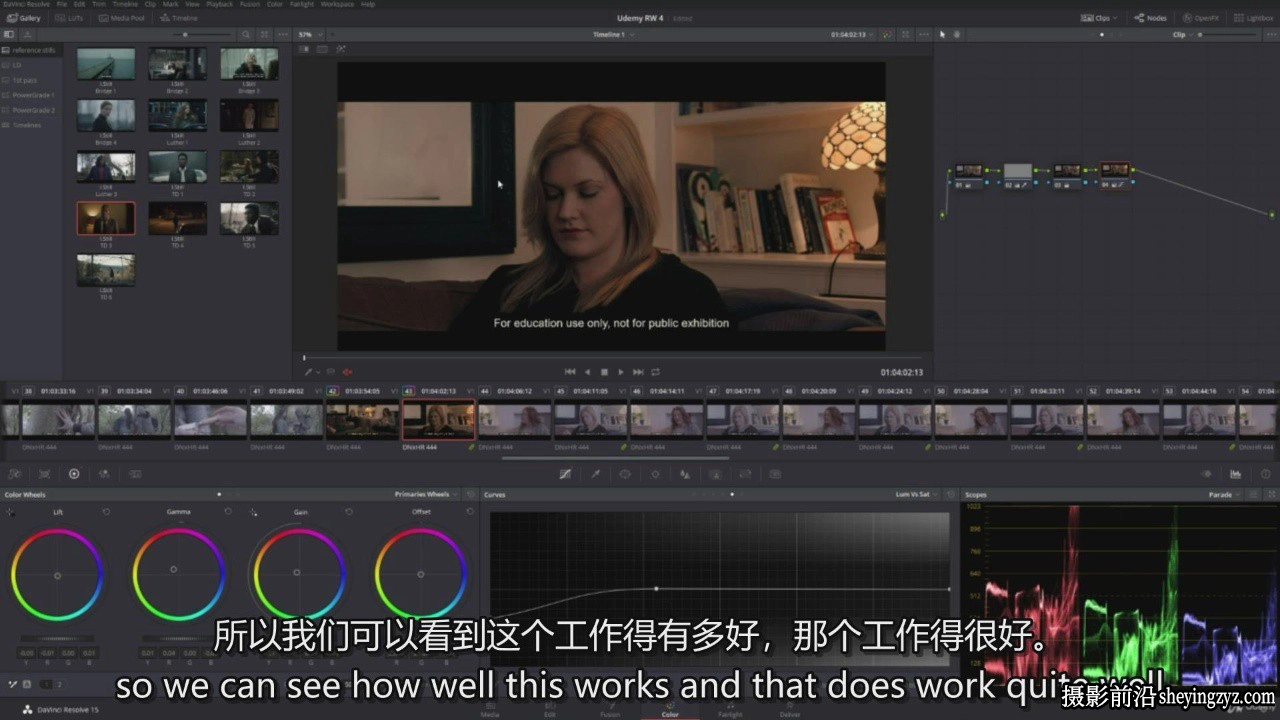Open the Scopes palette icon

(x=1236, y=474)
